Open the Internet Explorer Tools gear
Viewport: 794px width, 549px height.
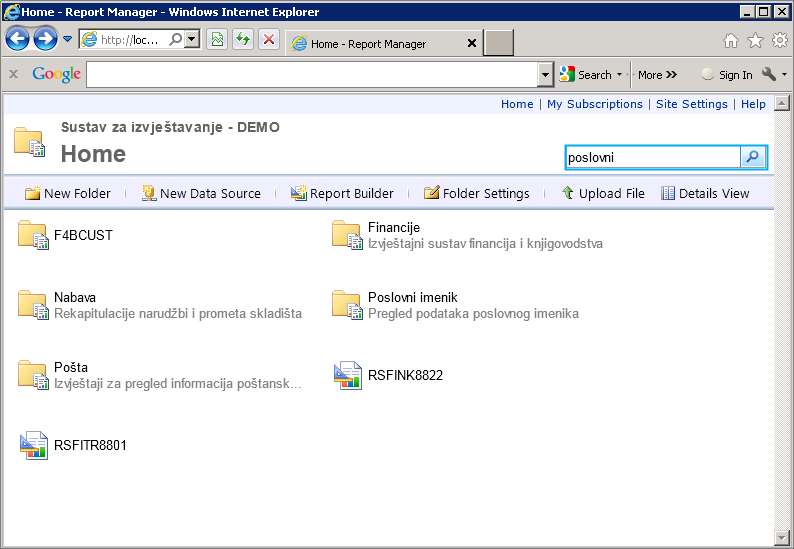click(779, 40)
